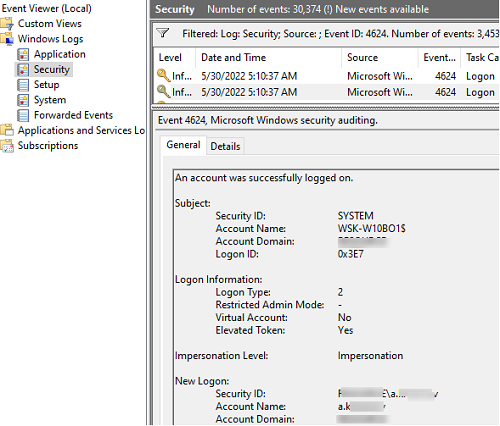Viewport: 500px width, 426px height.
Task: Click the Windows Logs folder icon
Action: 7,39
